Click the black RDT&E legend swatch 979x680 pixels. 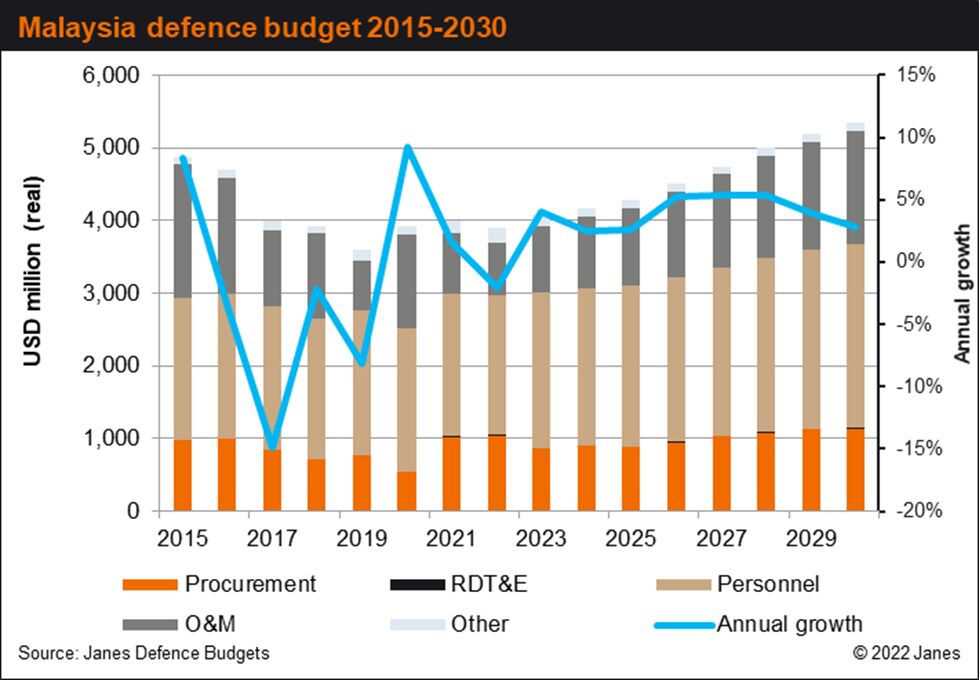click(417, 585)
